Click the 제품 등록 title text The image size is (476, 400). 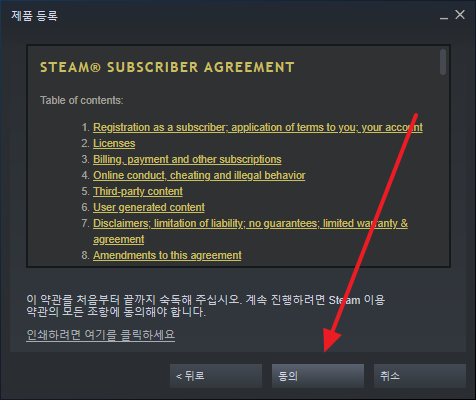[34, 16]
